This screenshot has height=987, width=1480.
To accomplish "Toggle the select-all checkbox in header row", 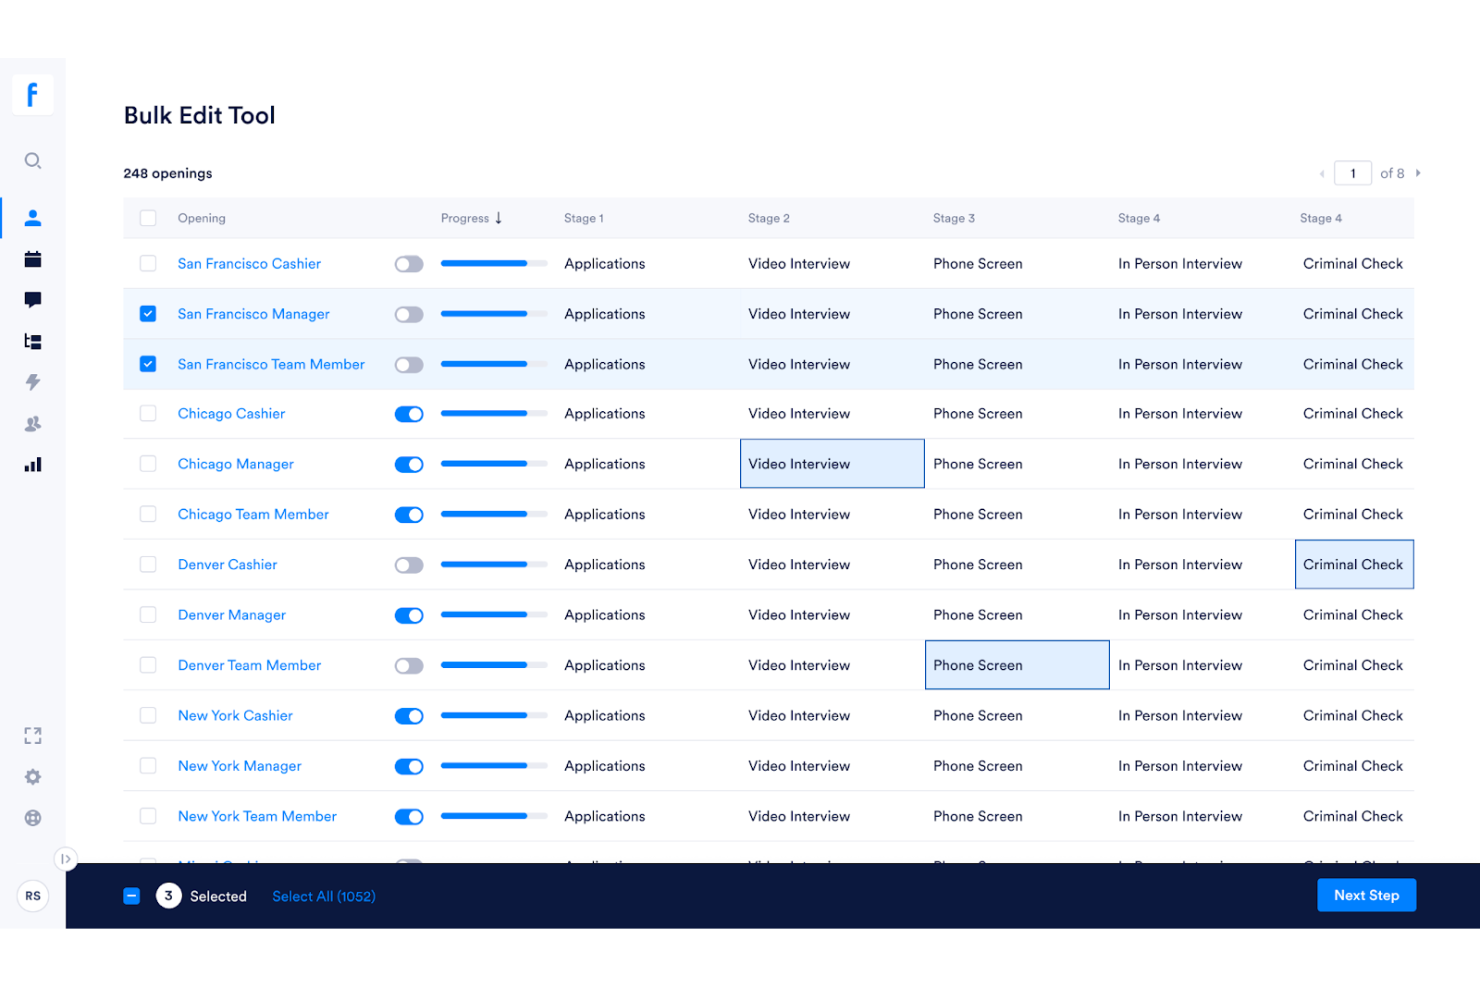I will point(148,218).
